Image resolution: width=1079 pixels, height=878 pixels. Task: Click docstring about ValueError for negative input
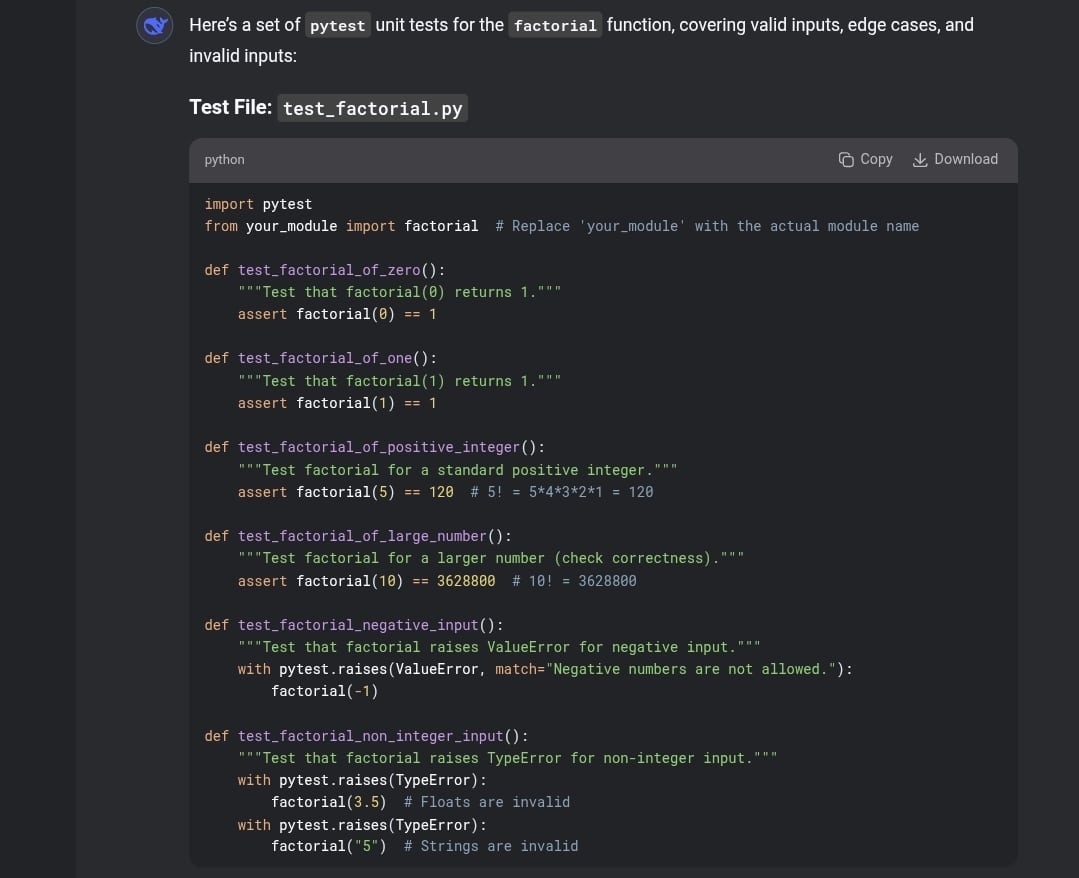(499, 647)
